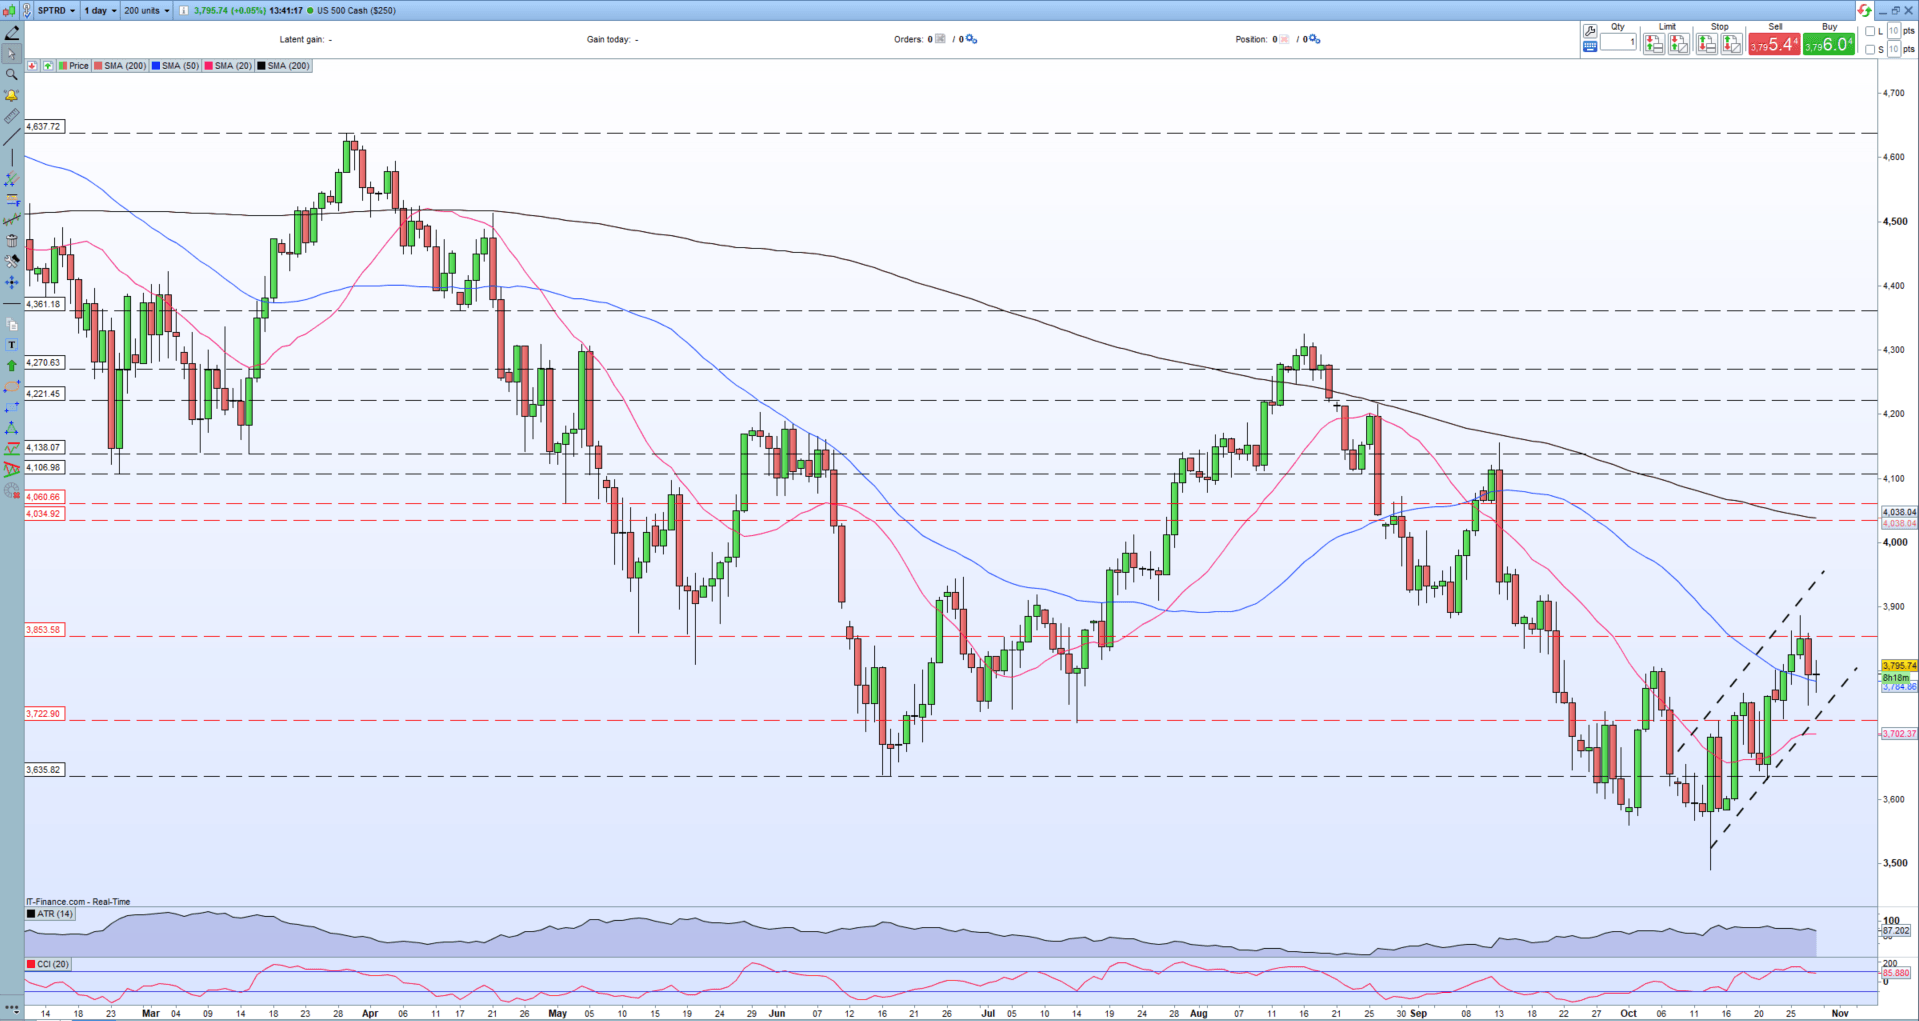
Task: Click the black SMA (200) indicator label
Action: point(284,66)
